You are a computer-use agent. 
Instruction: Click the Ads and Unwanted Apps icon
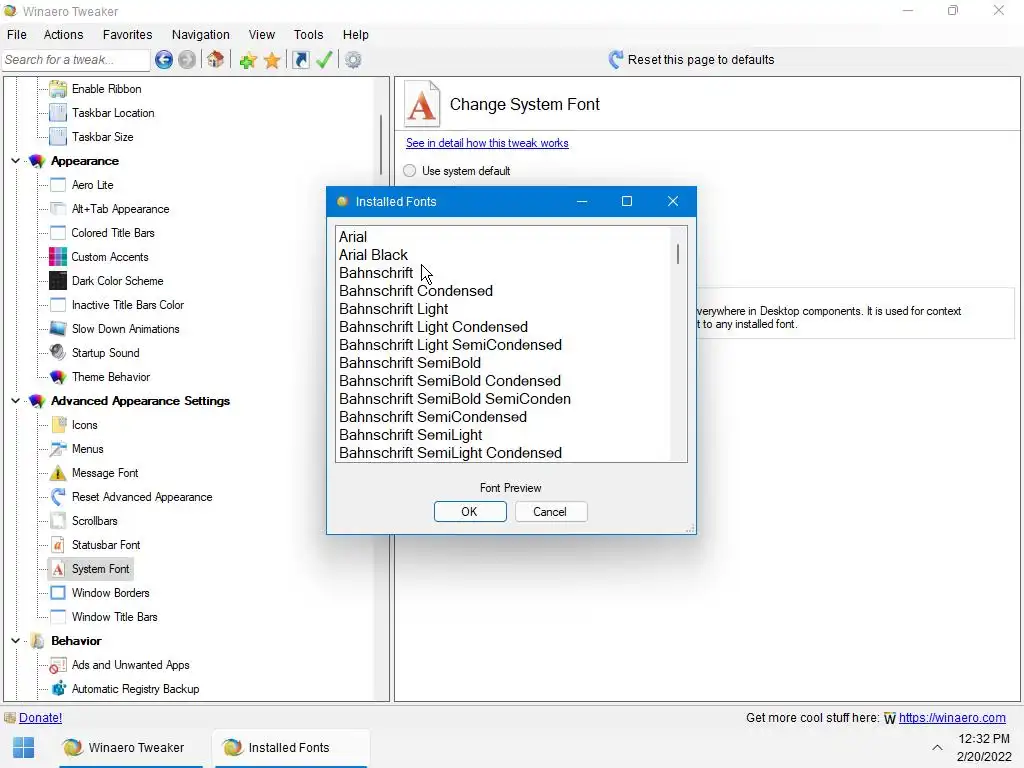coord(58,665)
